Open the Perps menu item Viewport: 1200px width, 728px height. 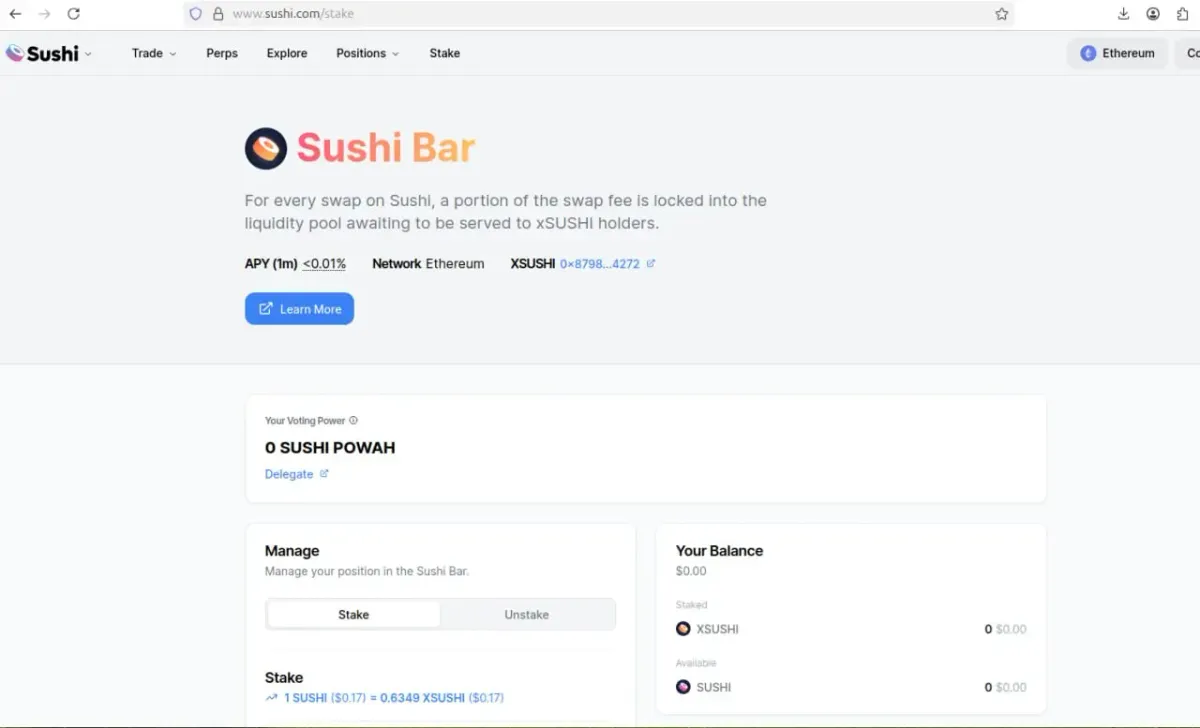pos(222,53)
